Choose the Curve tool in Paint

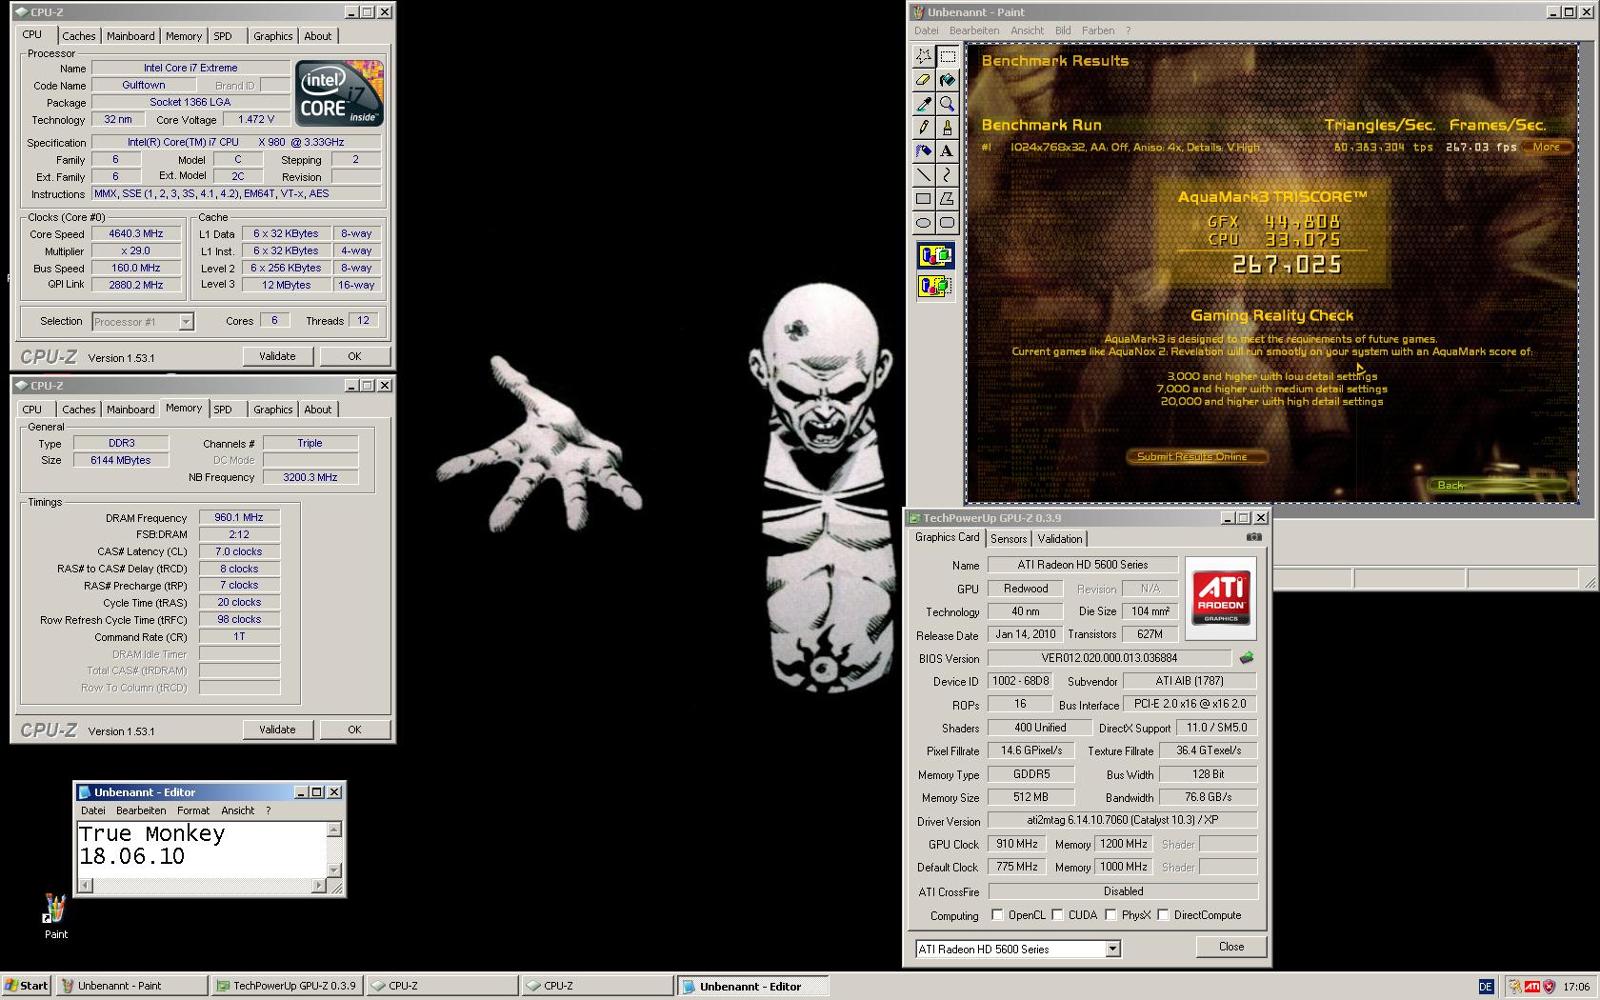[x=947, y=176]
